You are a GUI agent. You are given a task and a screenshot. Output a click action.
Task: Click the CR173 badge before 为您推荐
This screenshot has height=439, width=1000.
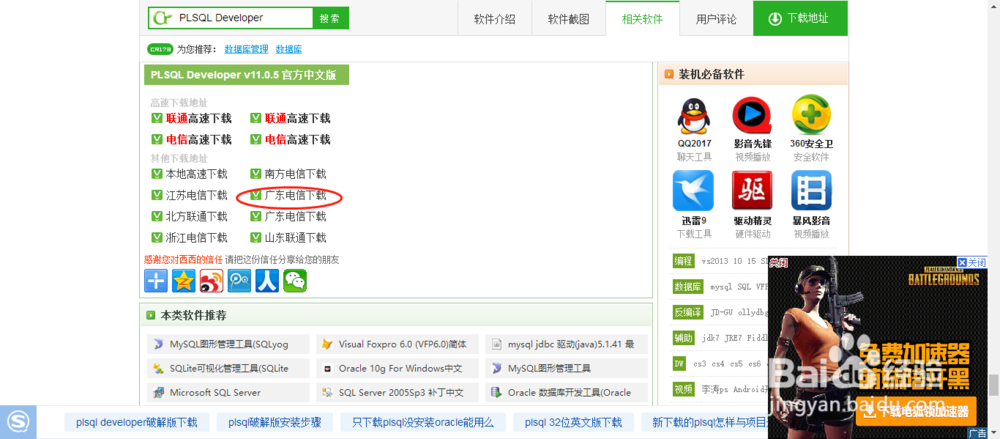pyautogui.click(x=160, y=49)
